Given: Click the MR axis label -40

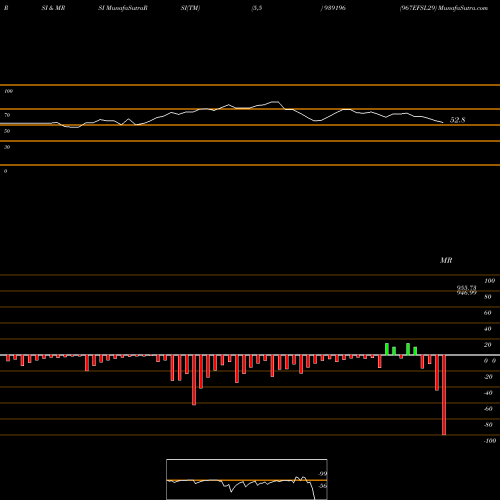Looking at the screenshot, I should click(x=488, y=393).
